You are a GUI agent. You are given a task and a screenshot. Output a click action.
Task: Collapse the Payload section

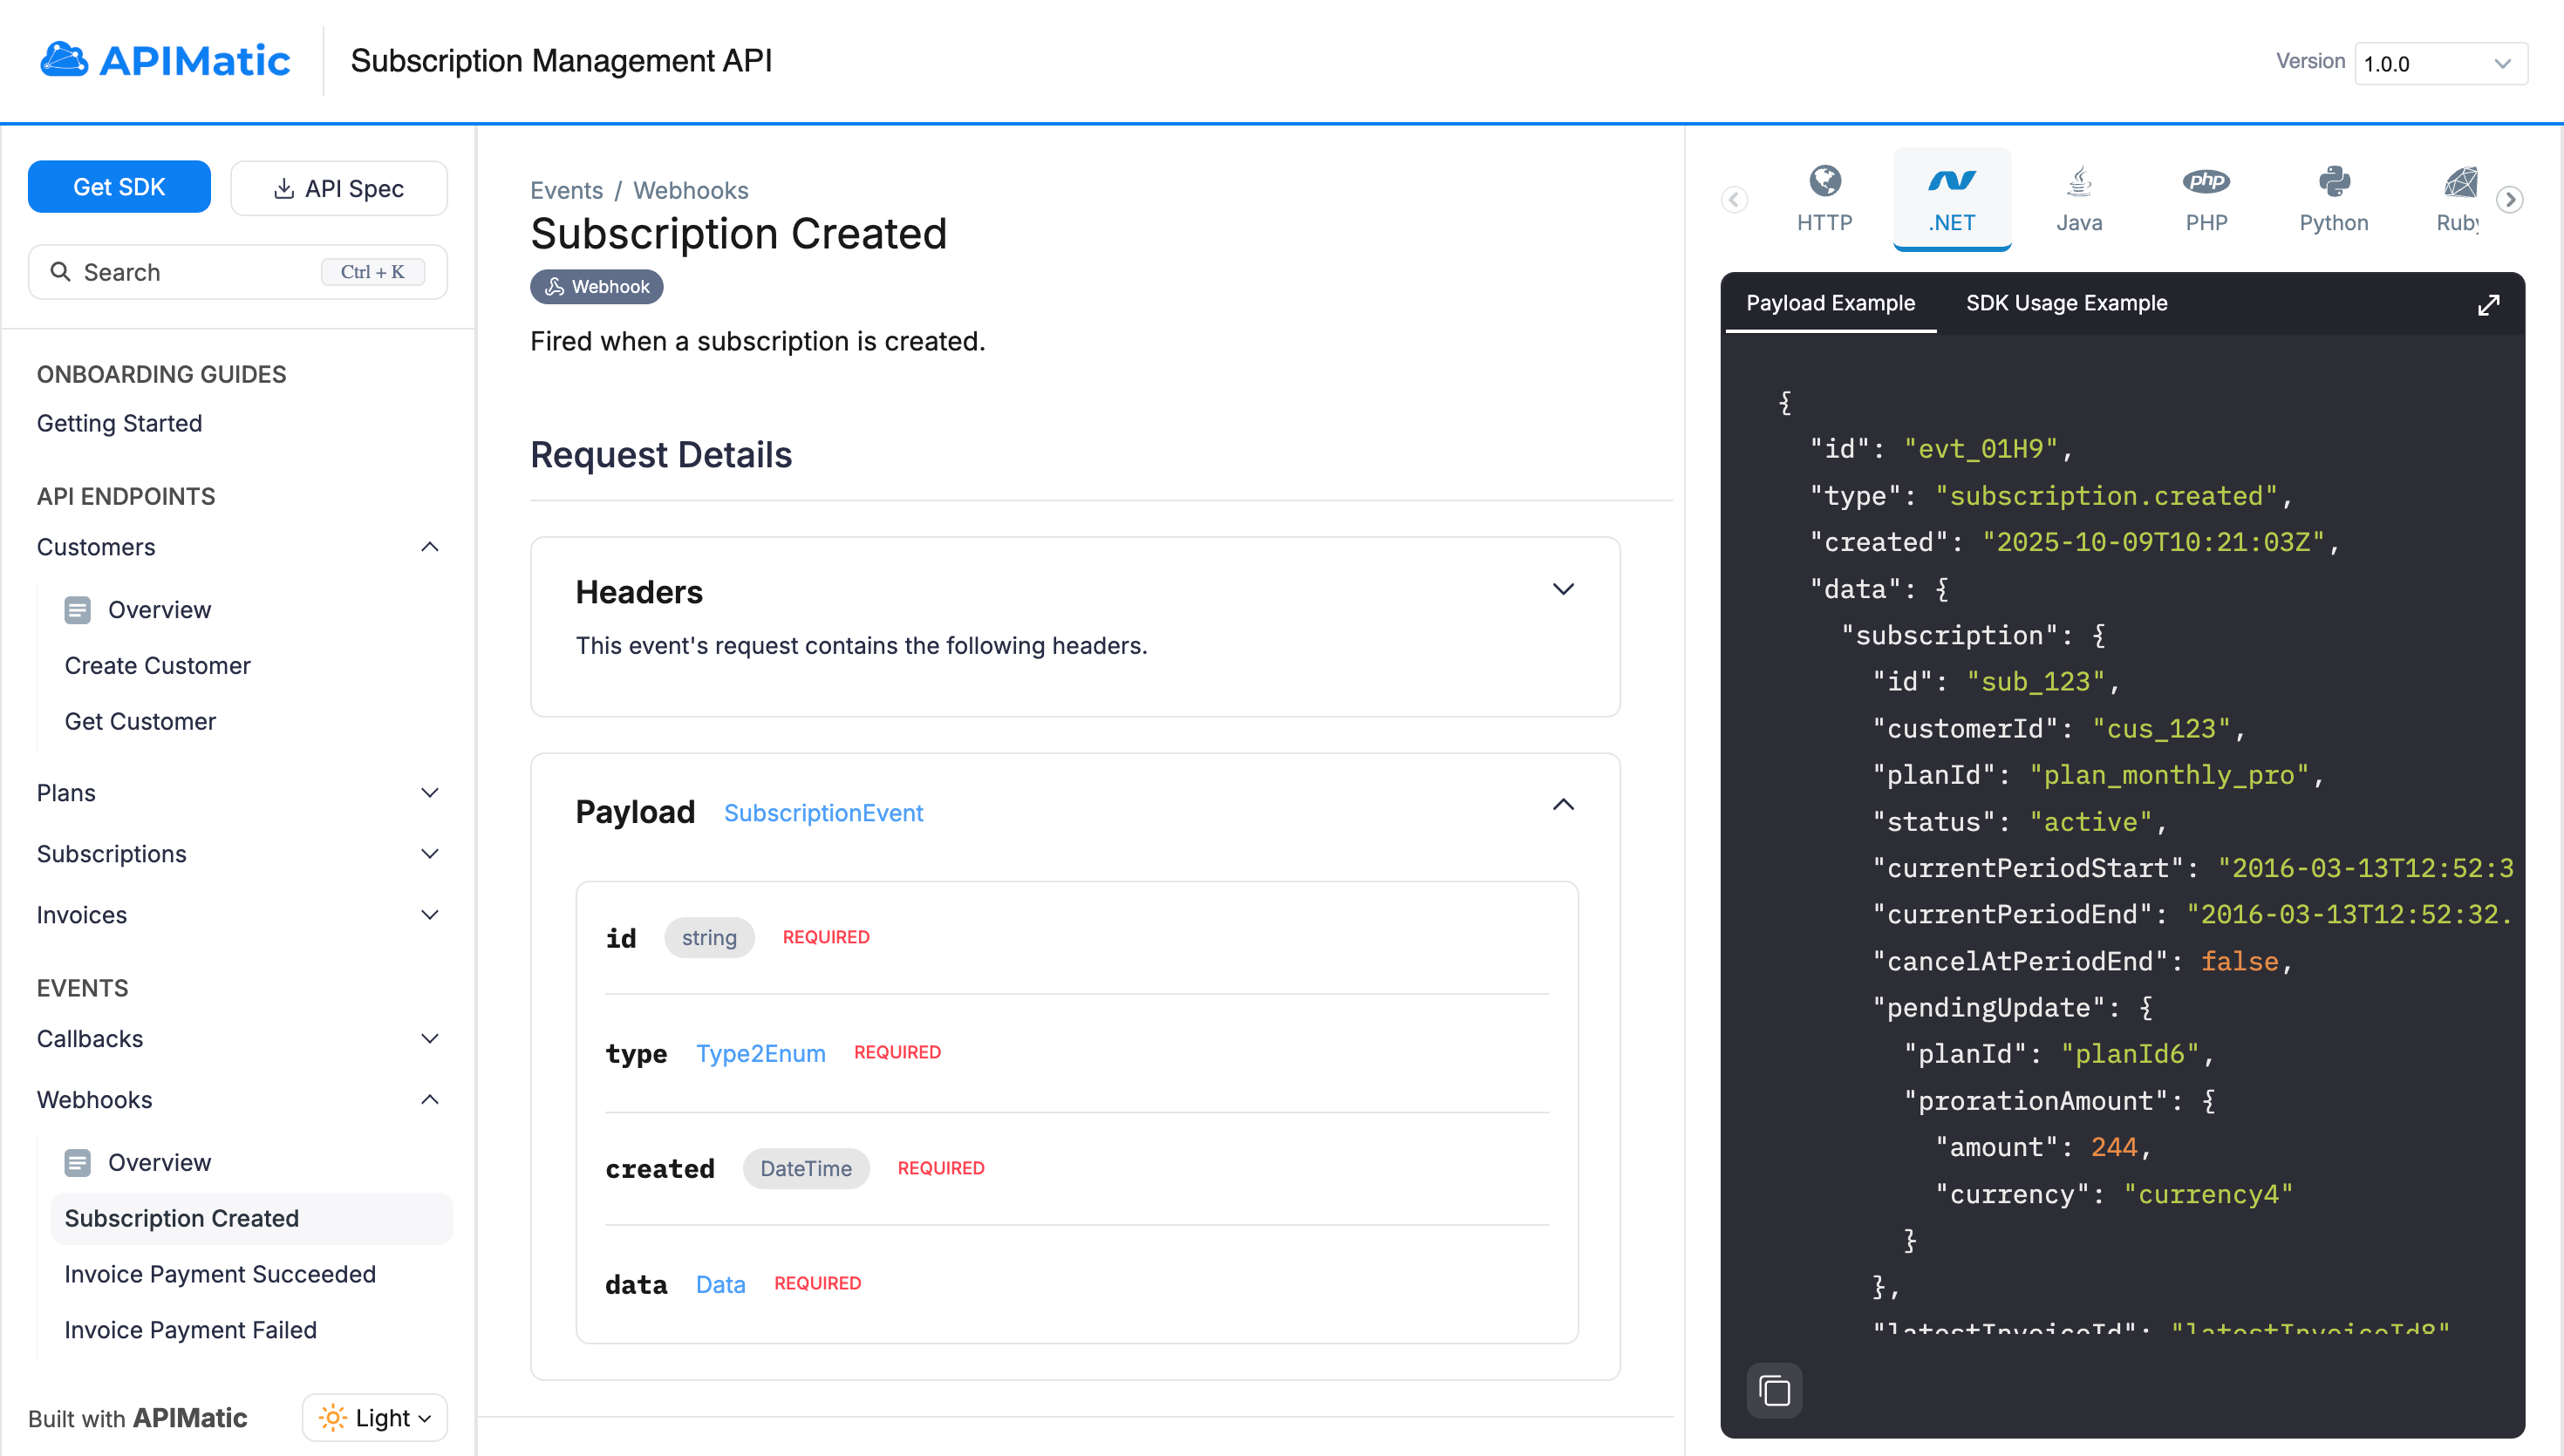(1563, 805)
